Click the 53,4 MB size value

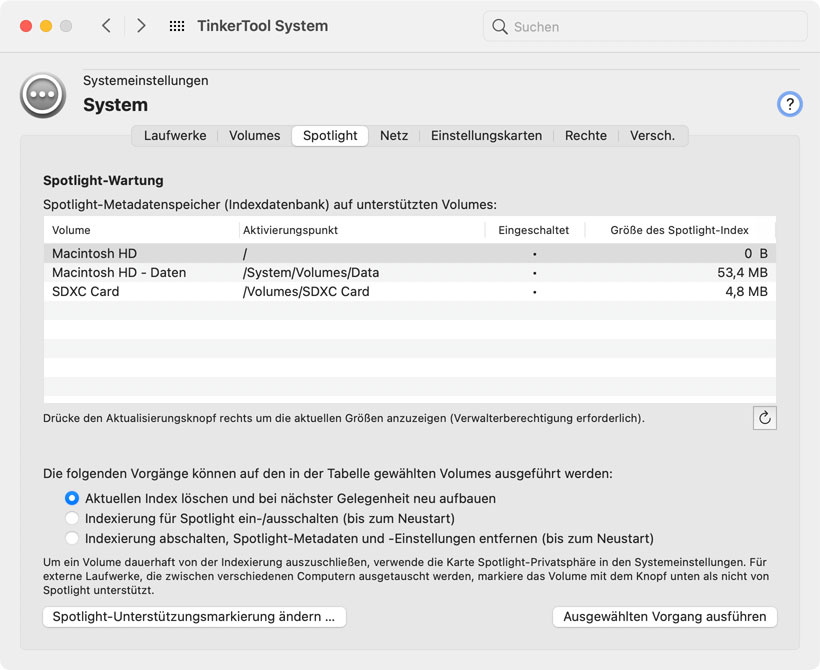pos(742,272)
